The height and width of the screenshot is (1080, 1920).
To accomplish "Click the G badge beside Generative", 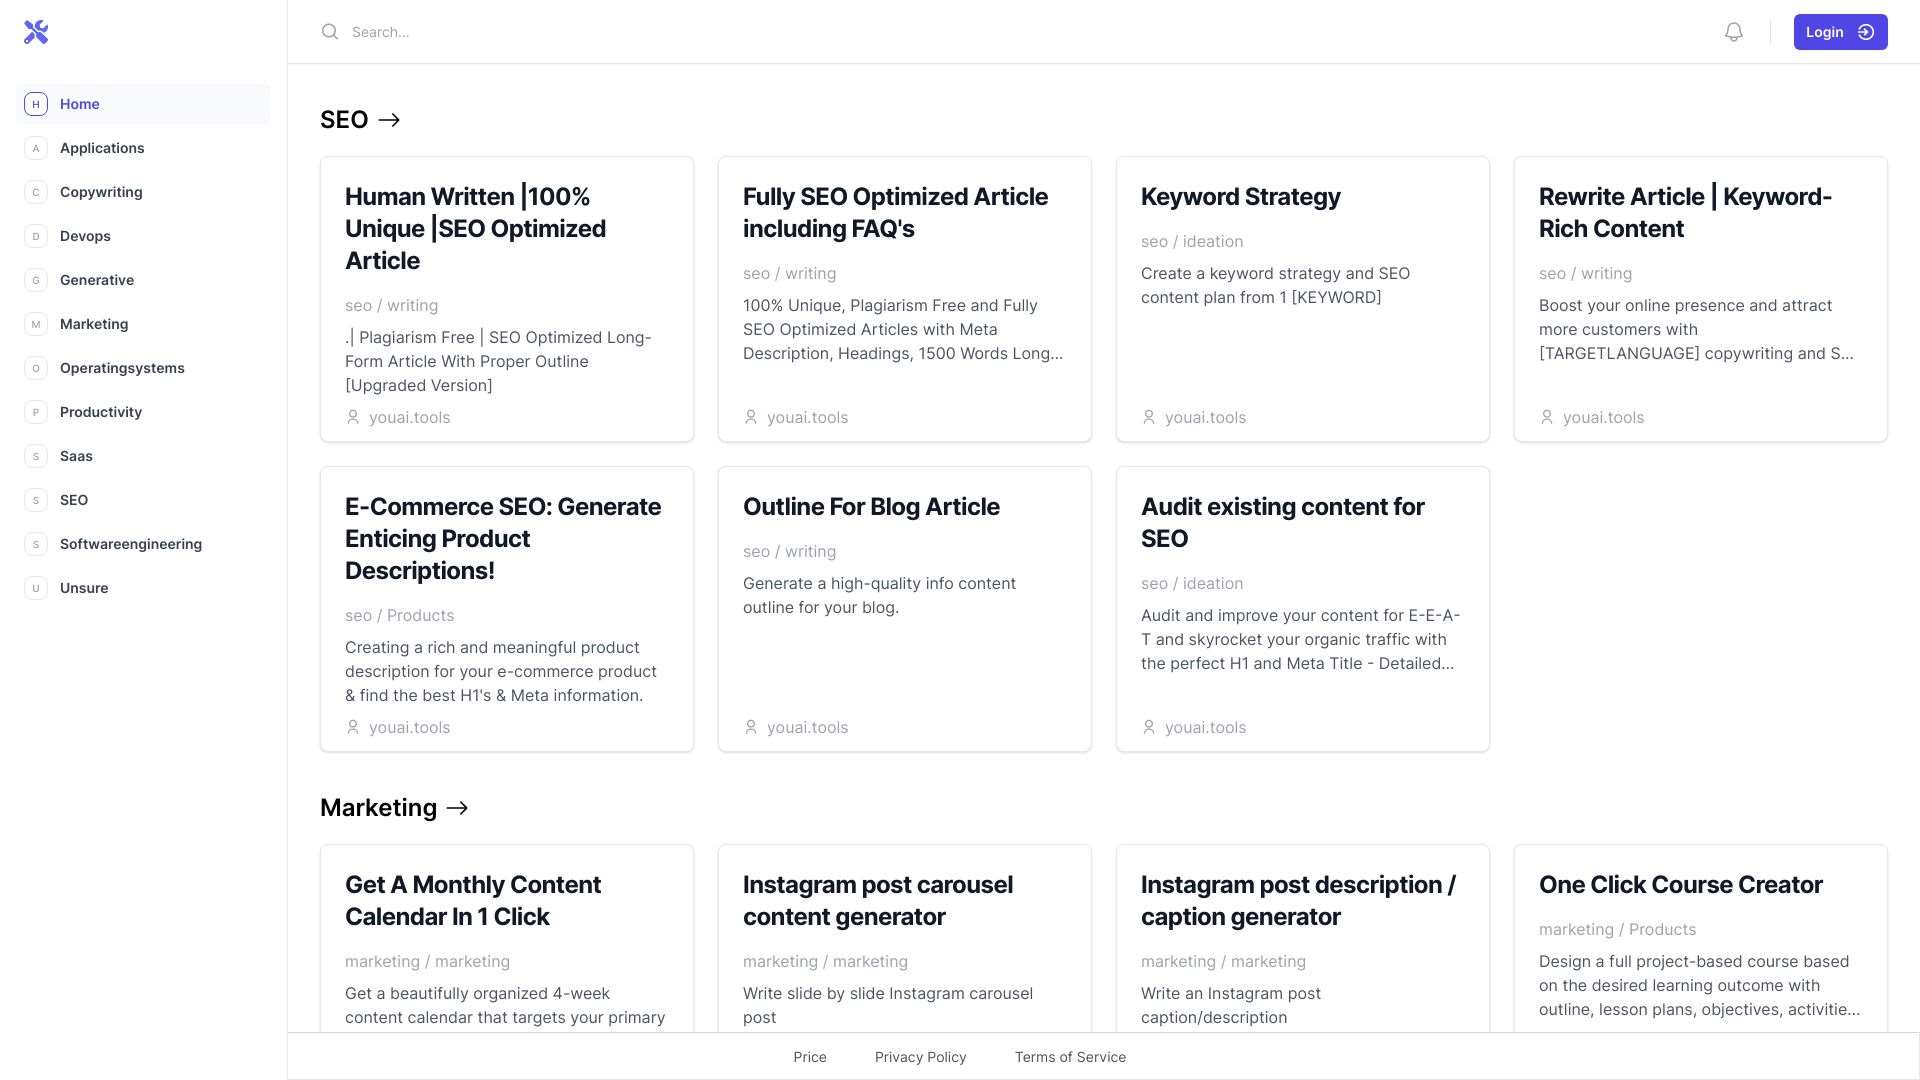I will 36,280.
